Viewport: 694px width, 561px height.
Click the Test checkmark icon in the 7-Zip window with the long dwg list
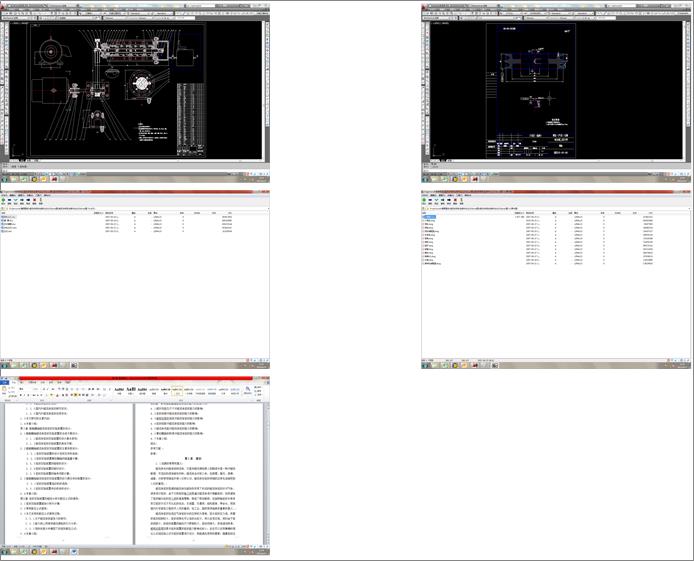436,200
